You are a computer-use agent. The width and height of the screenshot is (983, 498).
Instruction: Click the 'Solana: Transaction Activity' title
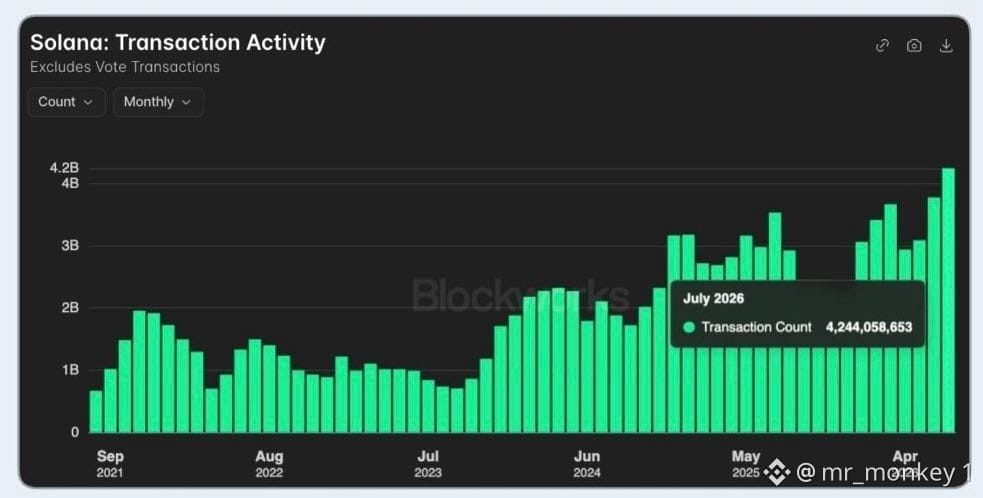pyautogui.click(x=177, y=43)
